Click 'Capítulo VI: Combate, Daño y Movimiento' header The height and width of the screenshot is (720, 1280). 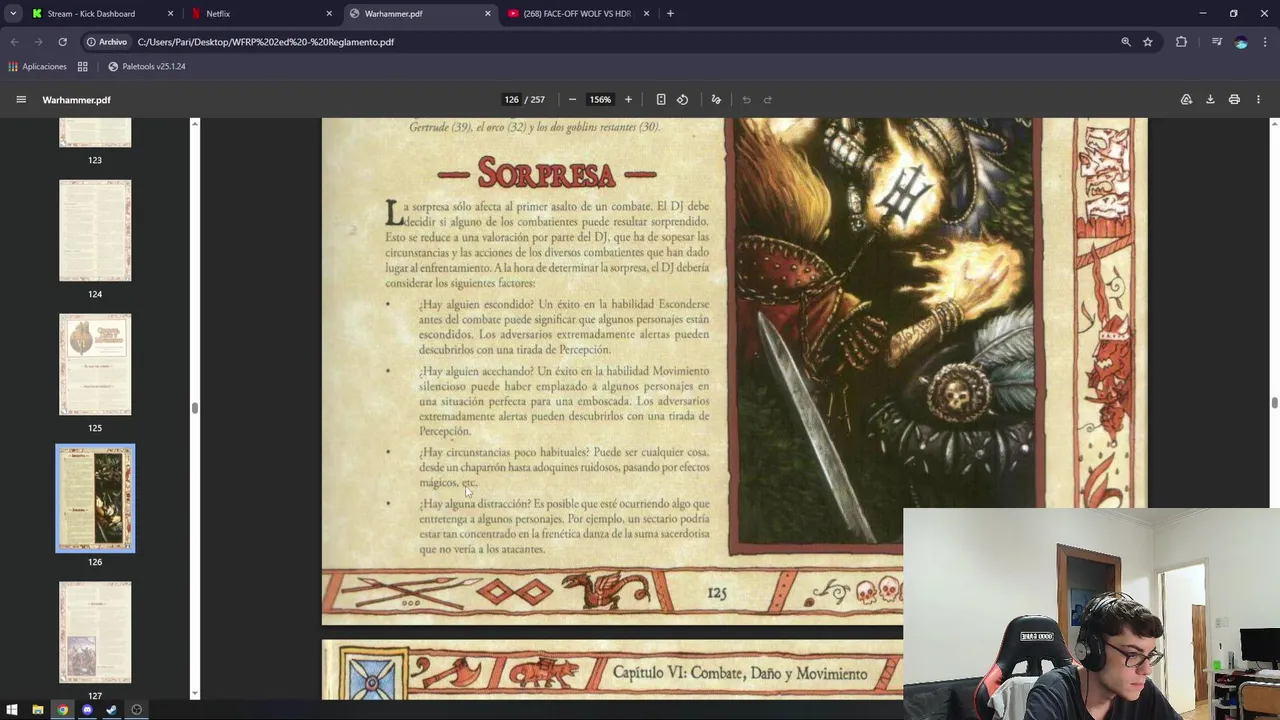pos(740,673)
